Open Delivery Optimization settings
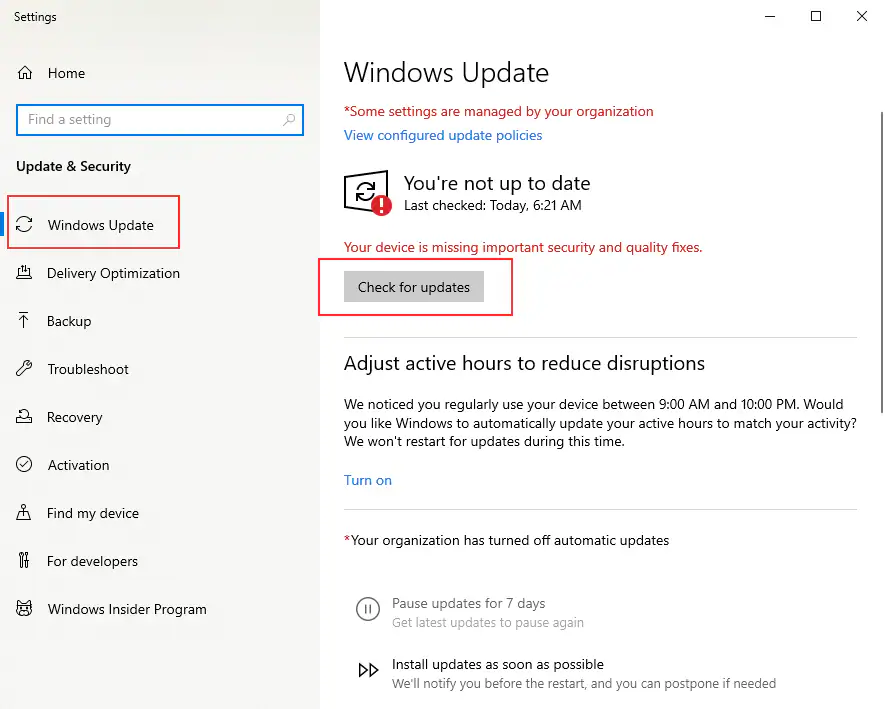The height and width of the screenshot is (709, 885). [x=113, y=273]
